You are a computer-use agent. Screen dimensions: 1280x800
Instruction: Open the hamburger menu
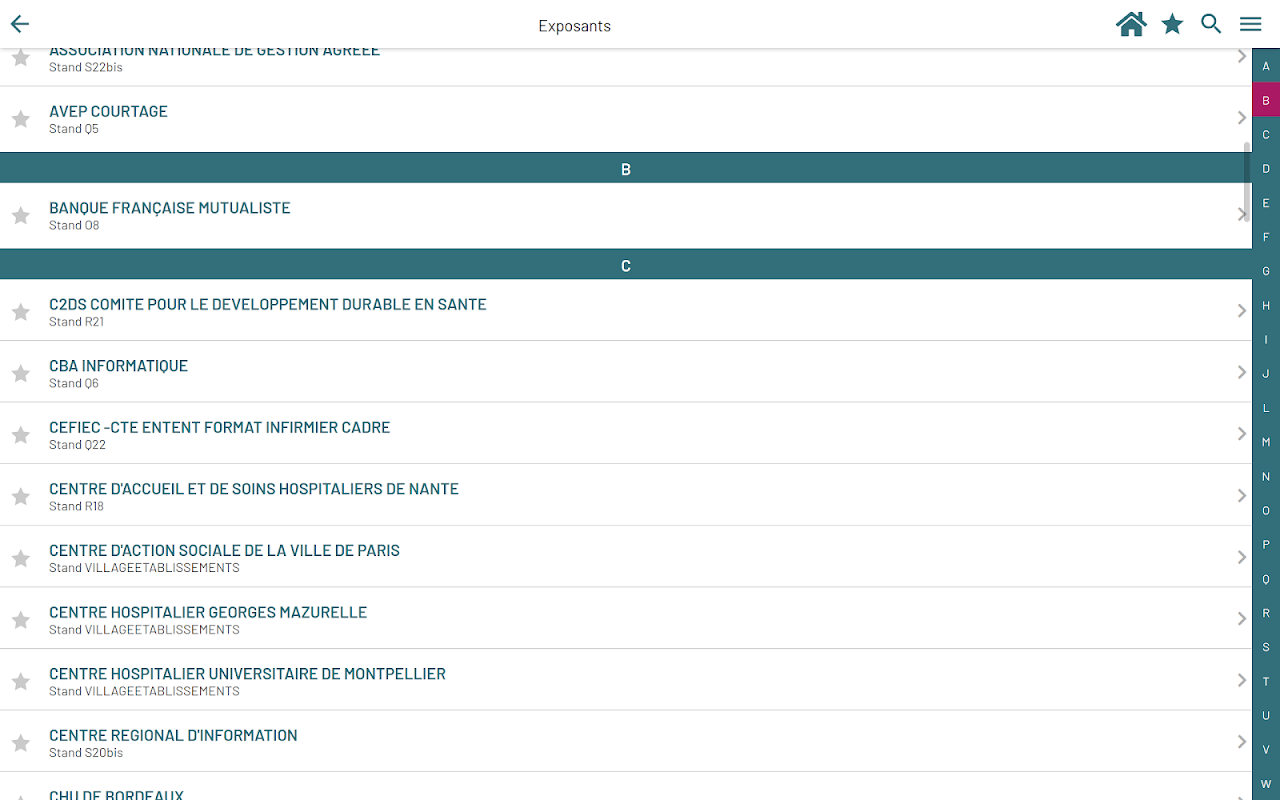(x=1251, y=25)
